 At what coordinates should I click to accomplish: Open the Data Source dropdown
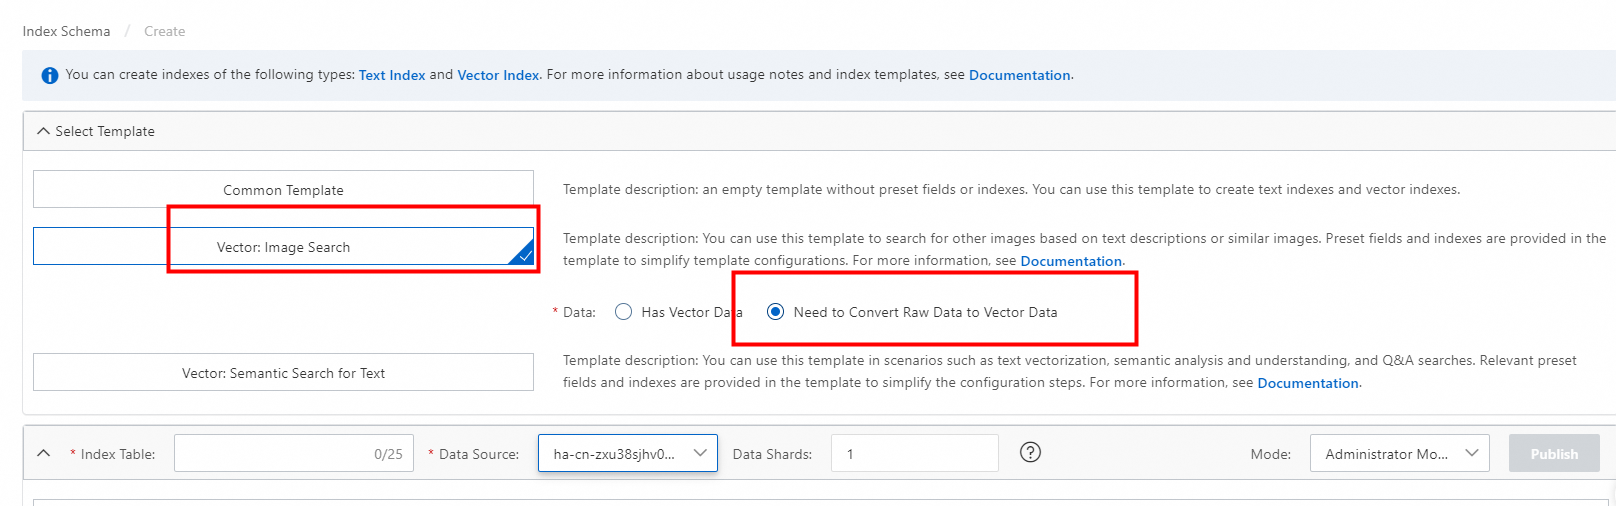[x=627, y=453]
